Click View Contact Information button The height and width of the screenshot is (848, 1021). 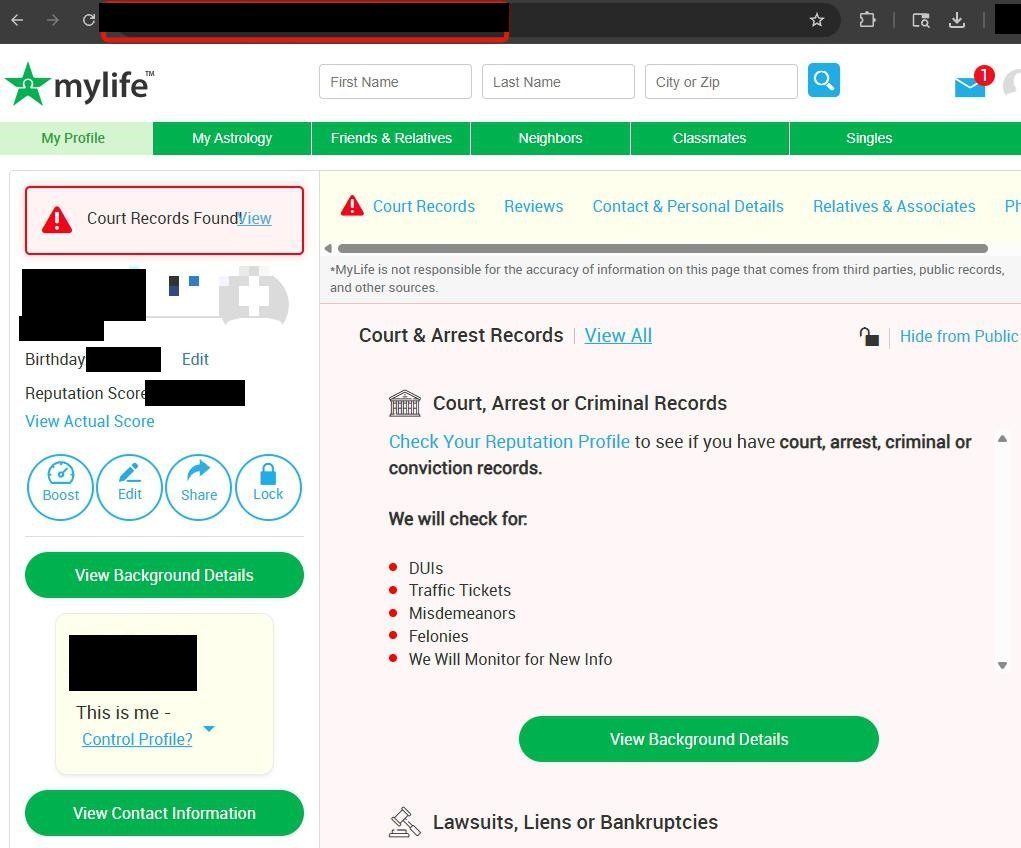tap(164, 813)
